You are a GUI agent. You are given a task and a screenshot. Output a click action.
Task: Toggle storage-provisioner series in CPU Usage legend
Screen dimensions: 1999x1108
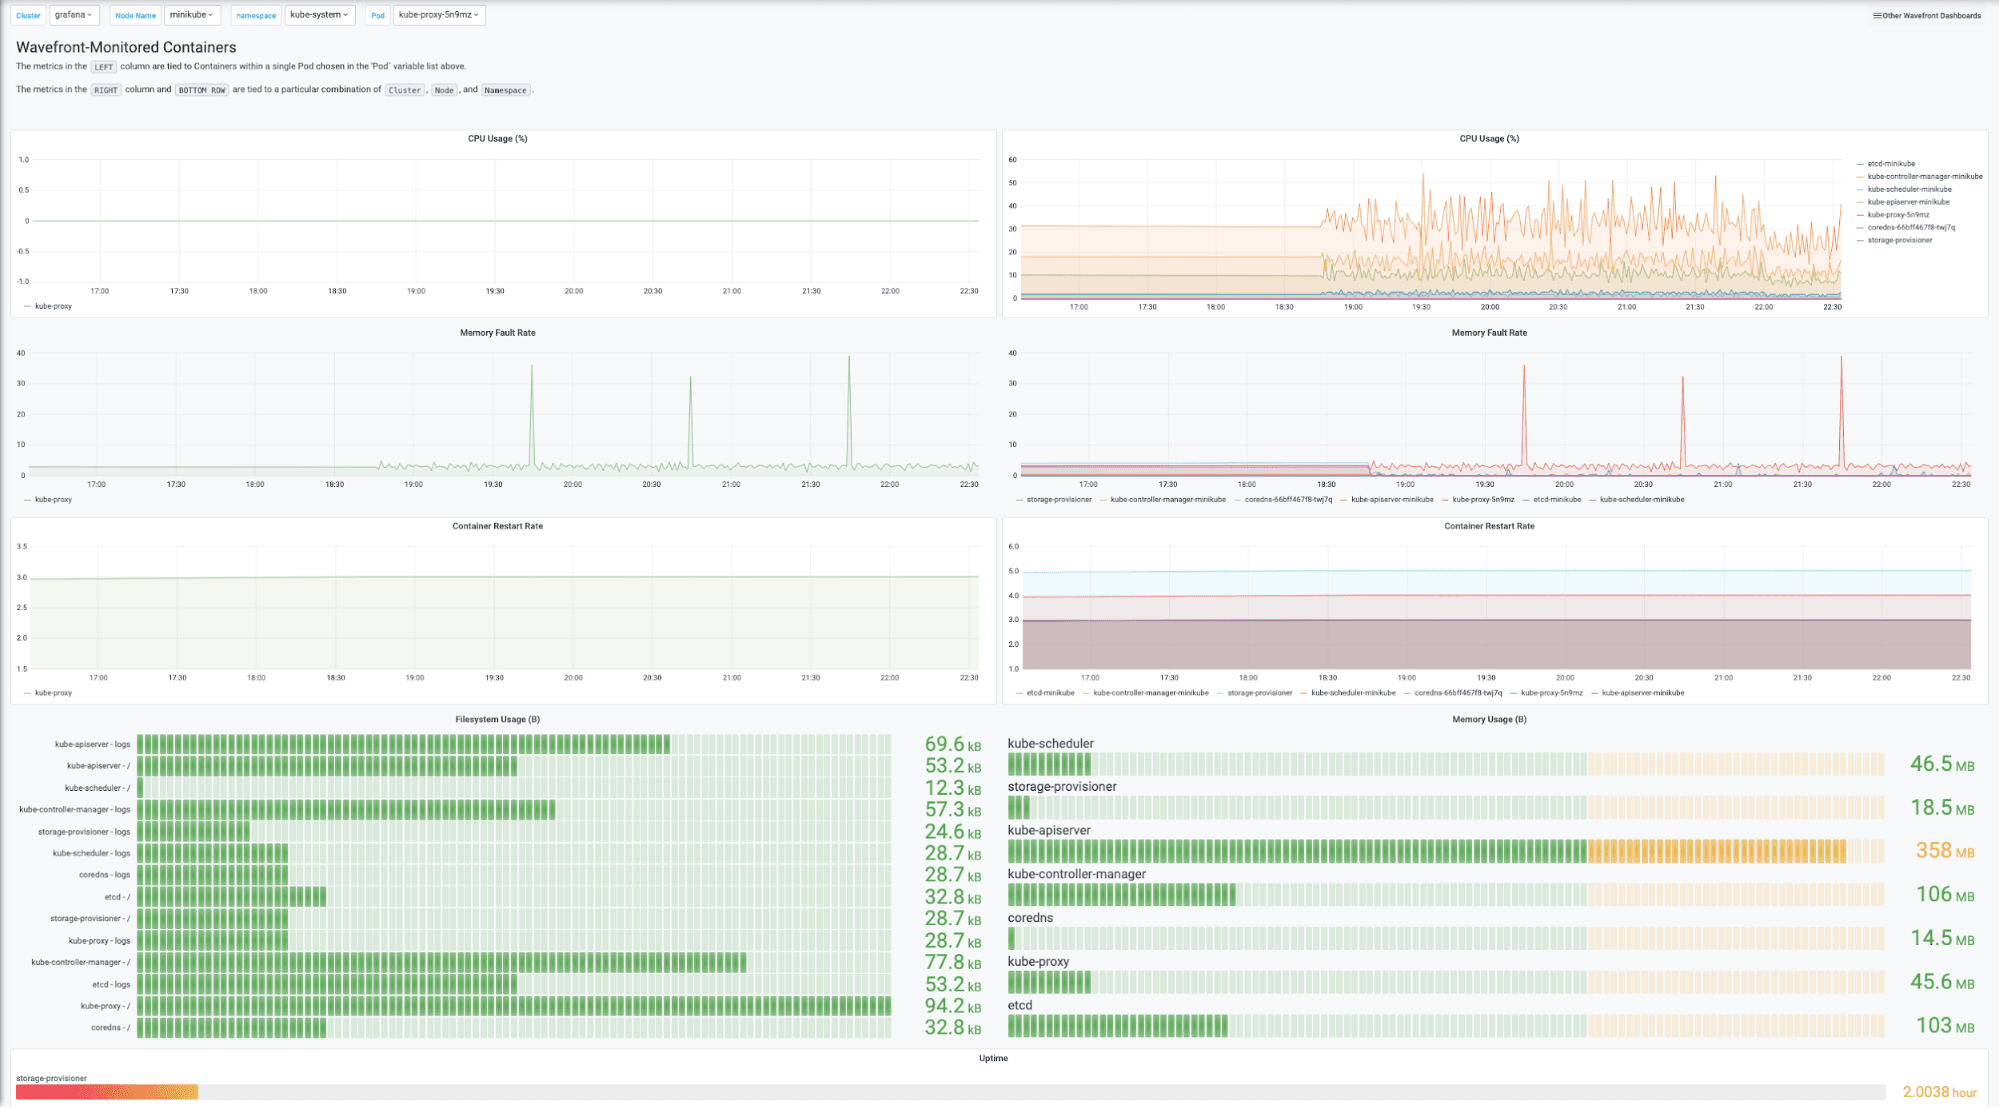pos(1899,240)
